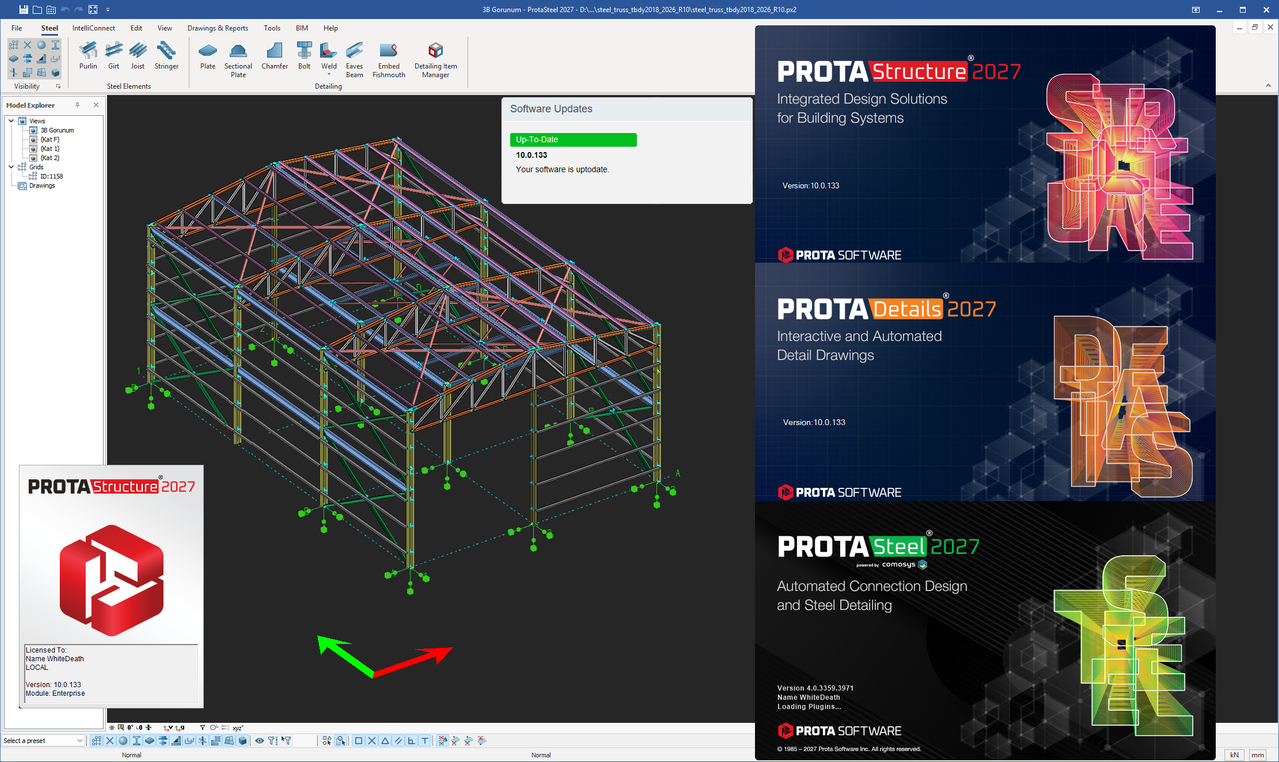
Task: Open the Weld dropdown arrow
Action: 329,74
